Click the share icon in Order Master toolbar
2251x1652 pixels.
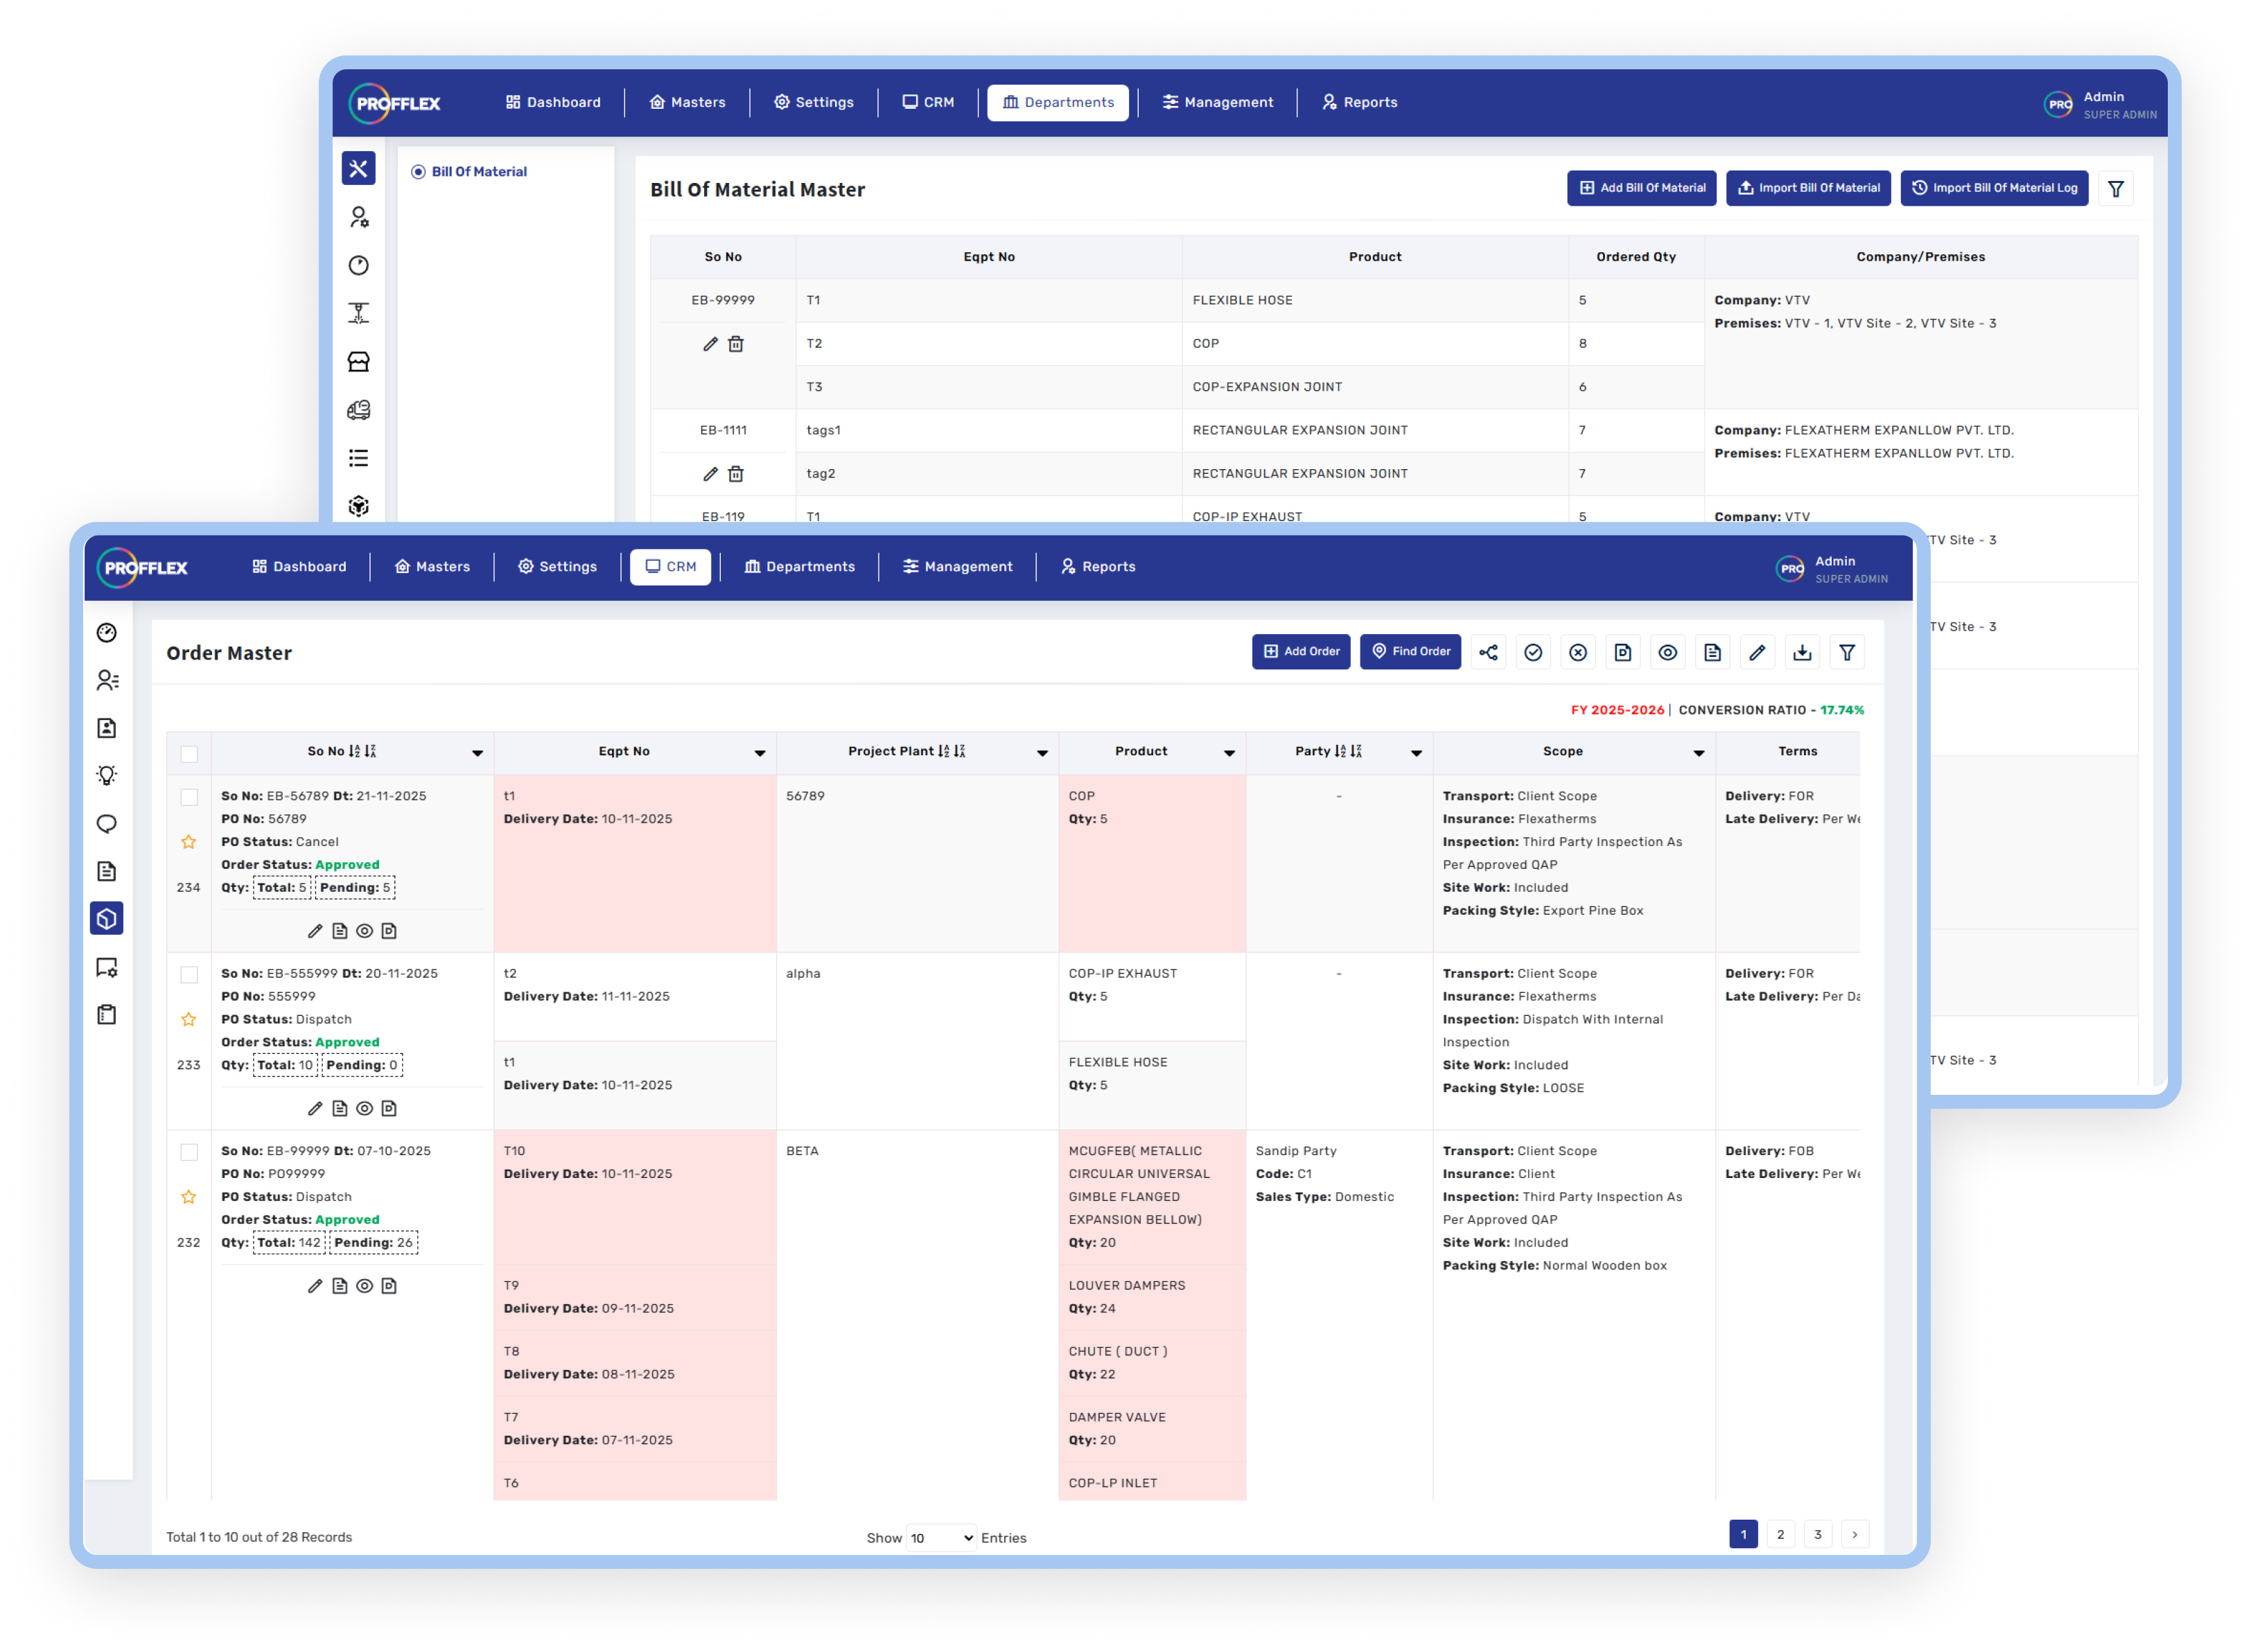1488,653
